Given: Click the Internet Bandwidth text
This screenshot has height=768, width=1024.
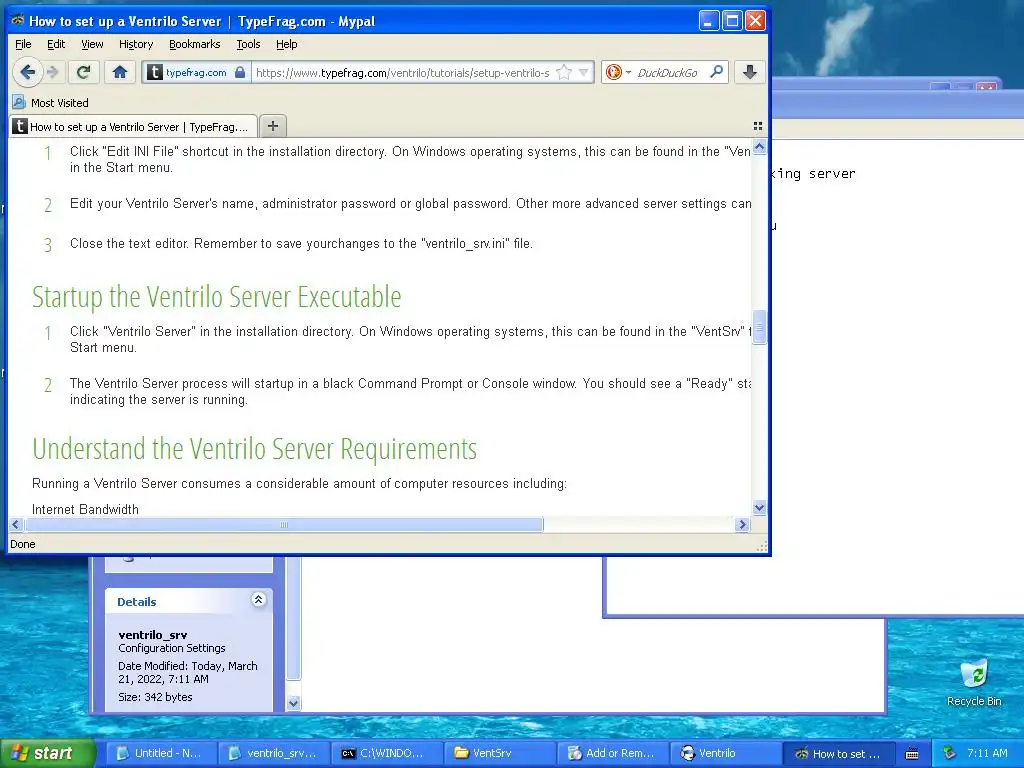Looking at the screenshot, I should [x=85, y=509].
